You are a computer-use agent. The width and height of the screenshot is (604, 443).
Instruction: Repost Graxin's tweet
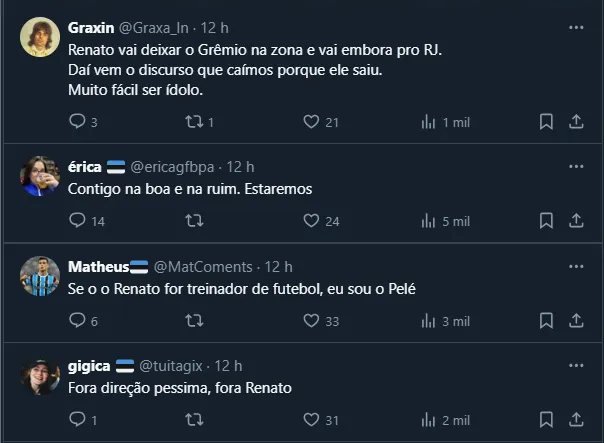tap(195, 122)
